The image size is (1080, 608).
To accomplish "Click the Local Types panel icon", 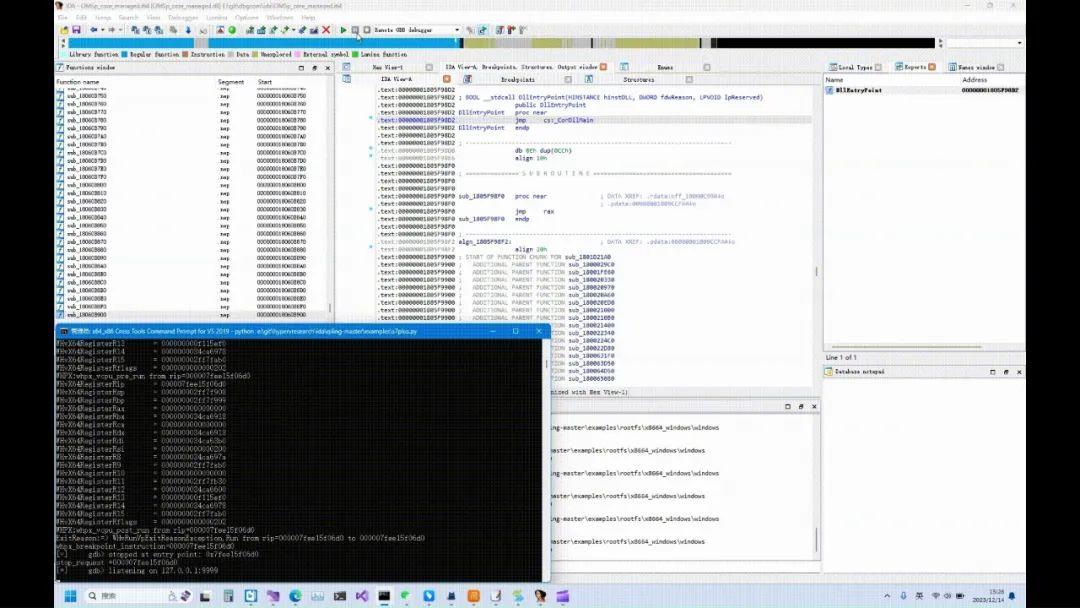I will 833,67.
